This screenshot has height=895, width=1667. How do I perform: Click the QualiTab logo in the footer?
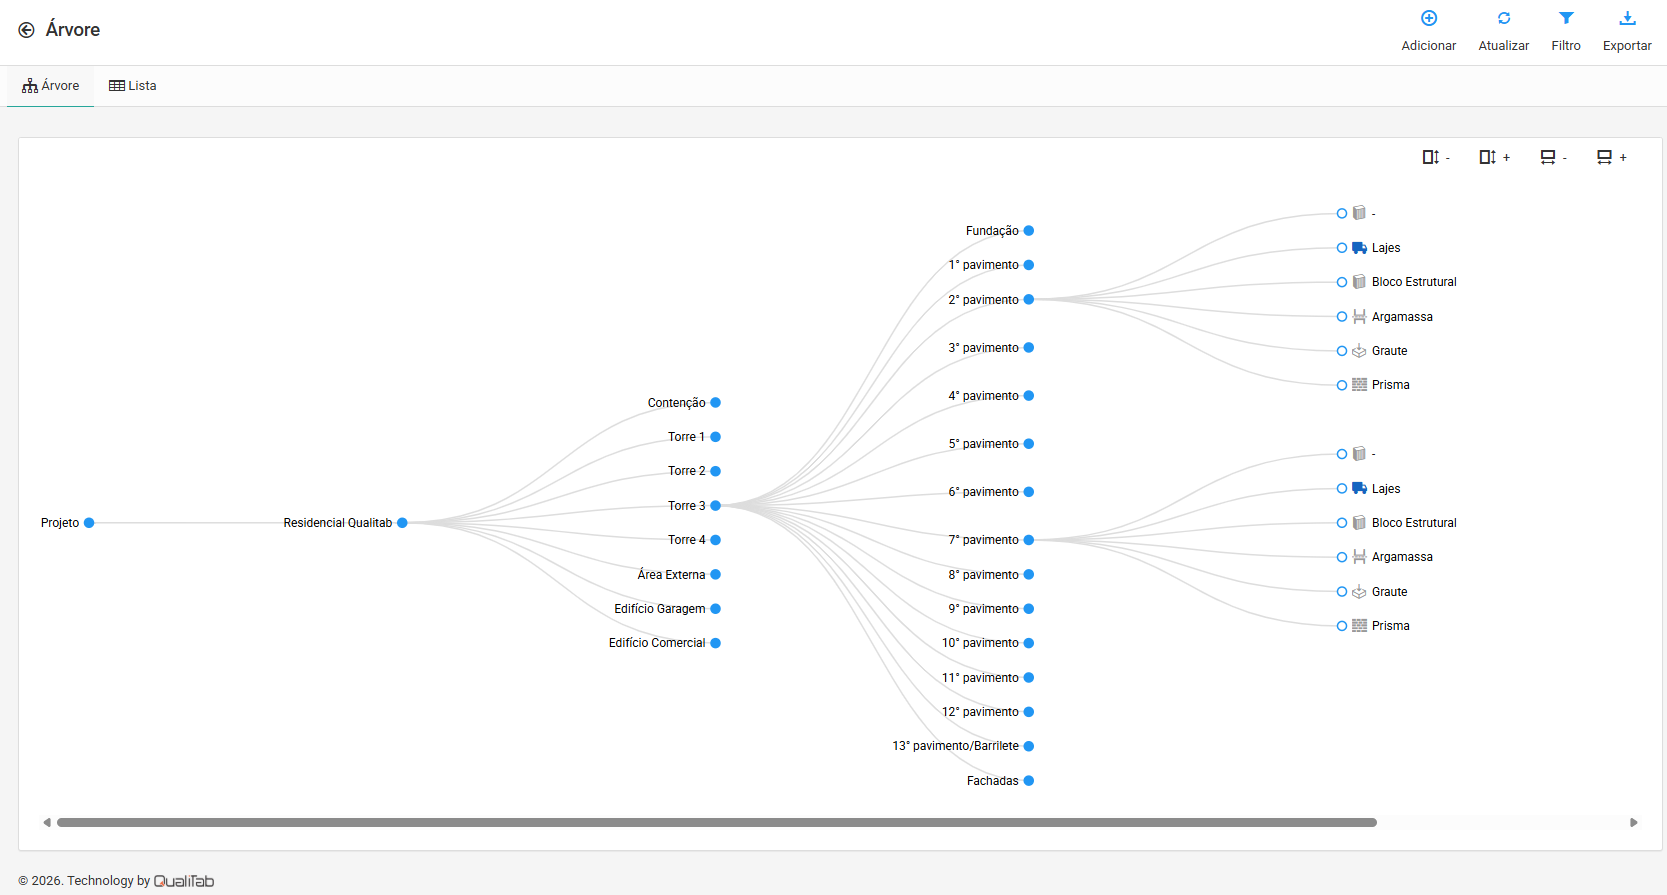(x=184, y=881)
